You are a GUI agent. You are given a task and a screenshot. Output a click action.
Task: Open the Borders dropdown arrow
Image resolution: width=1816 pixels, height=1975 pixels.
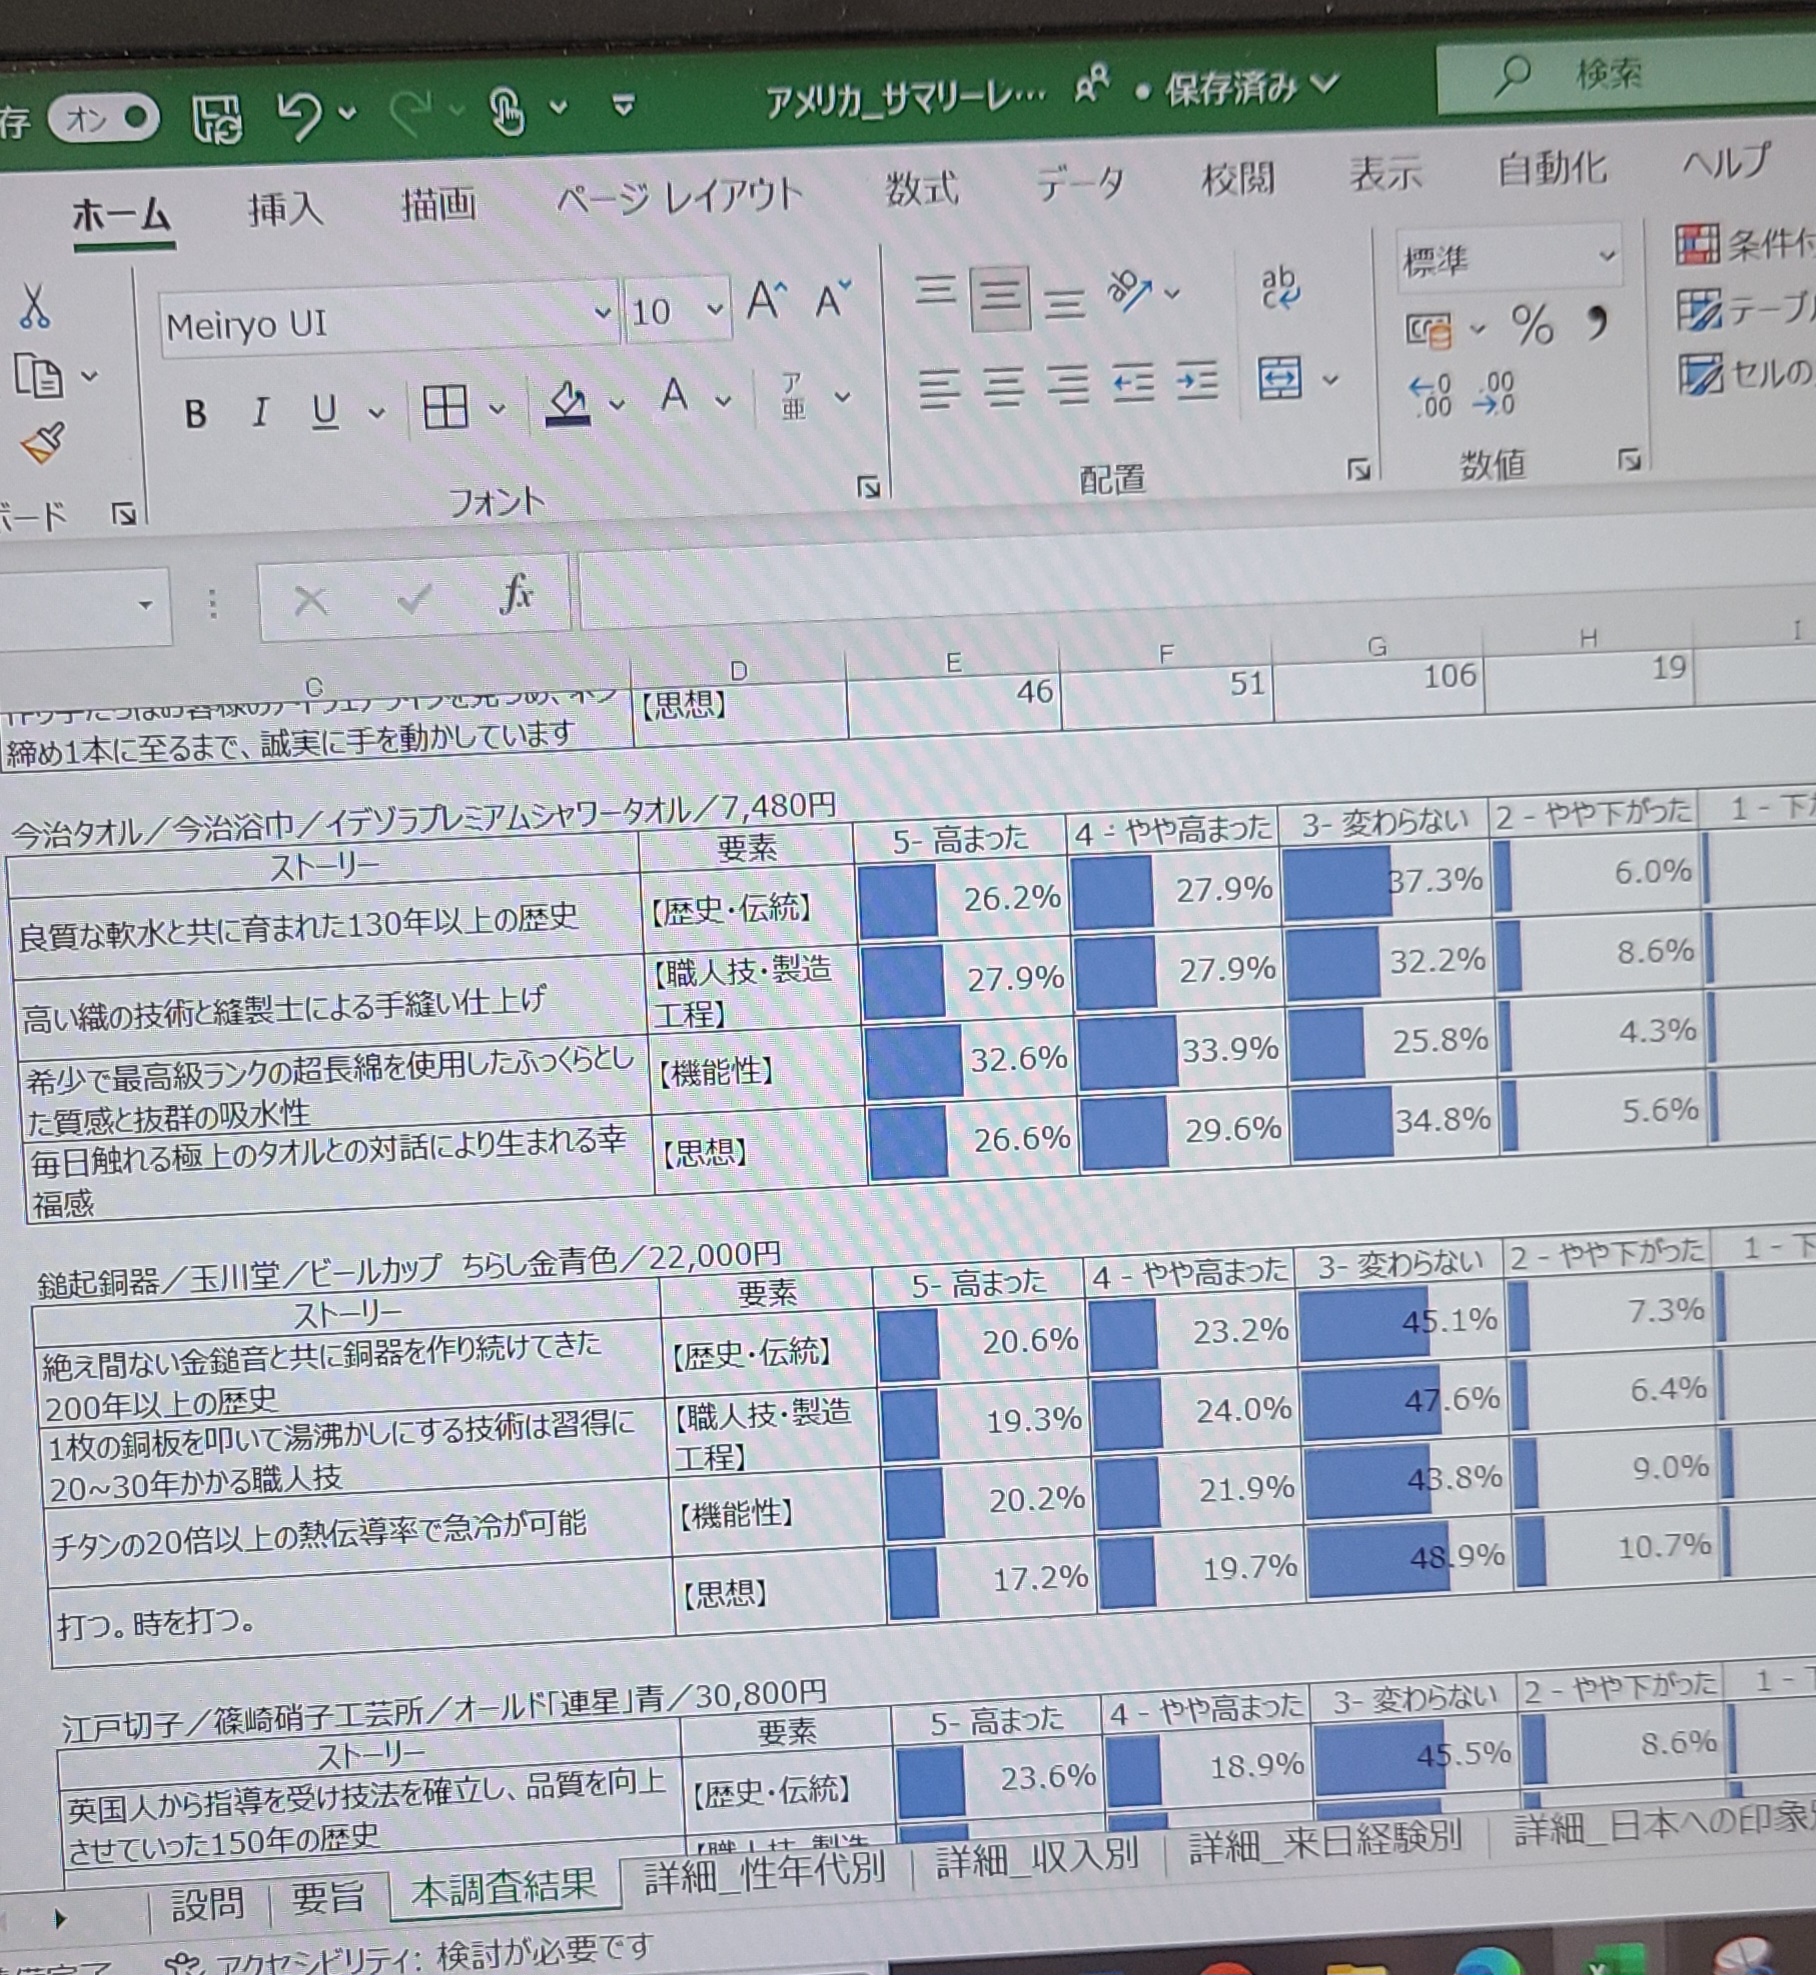click(497, 407)
